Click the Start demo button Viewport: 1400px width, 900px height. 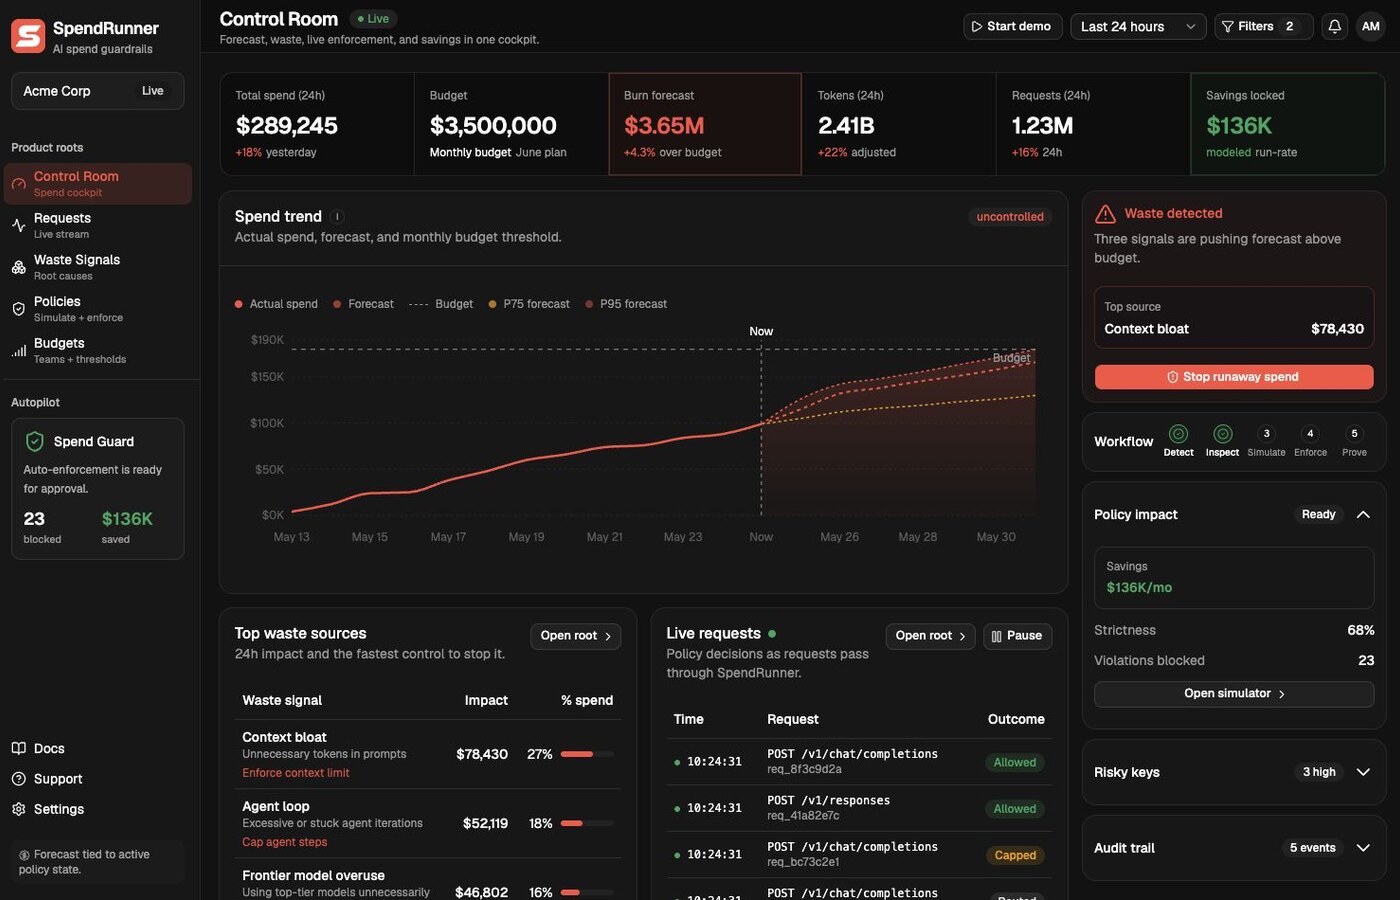tap(1012, 27)
